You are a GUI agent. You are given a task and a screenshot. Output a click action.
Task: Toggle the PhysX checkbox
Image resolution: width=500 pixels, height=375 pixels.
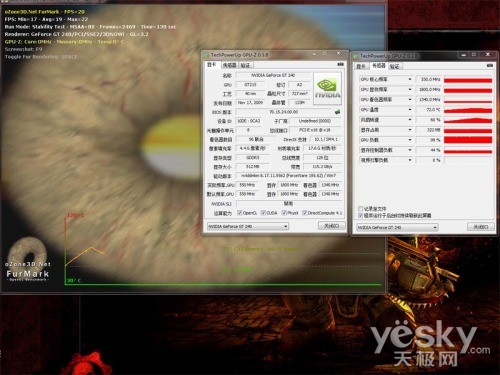tap(284, 213)
